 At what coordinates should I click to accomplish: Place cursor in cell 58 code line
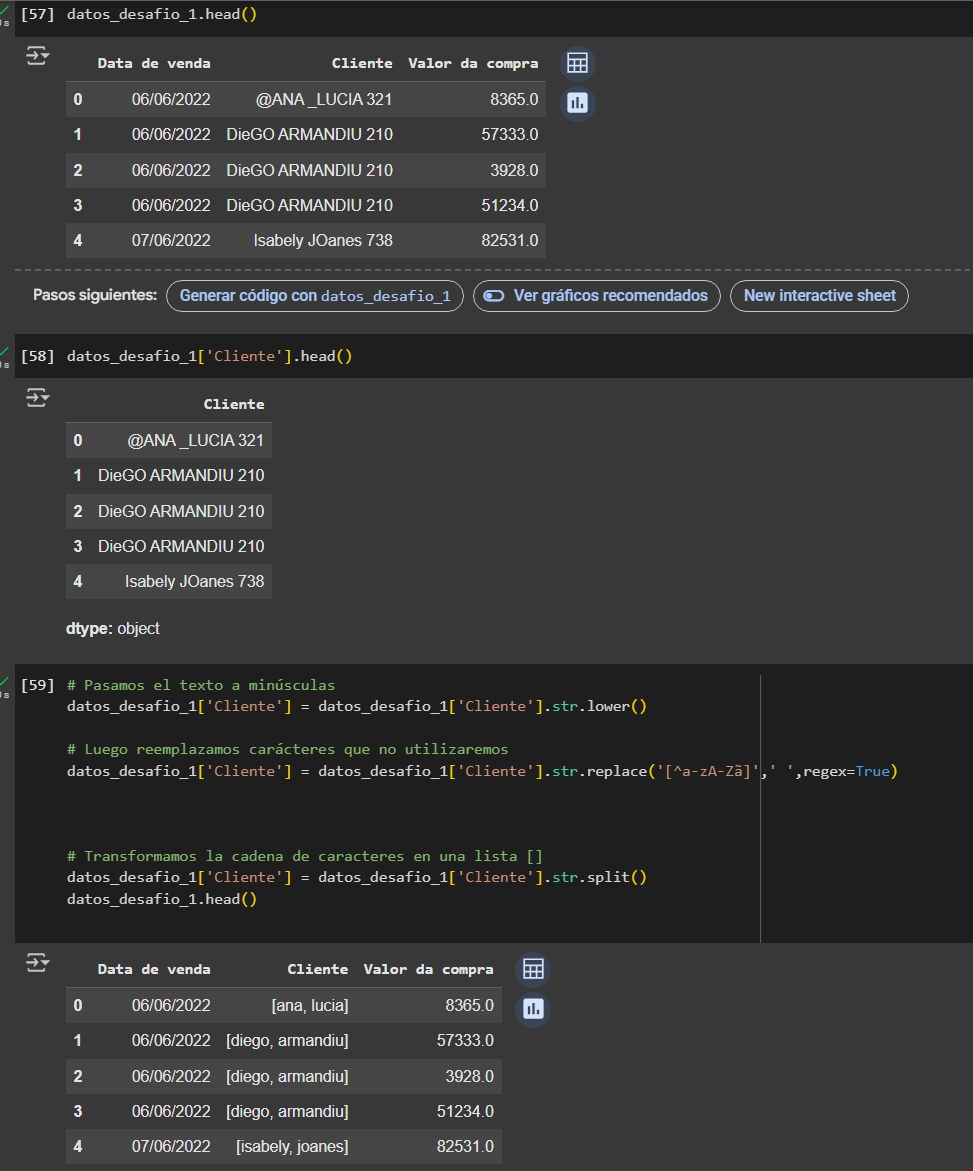click(210, 355)
